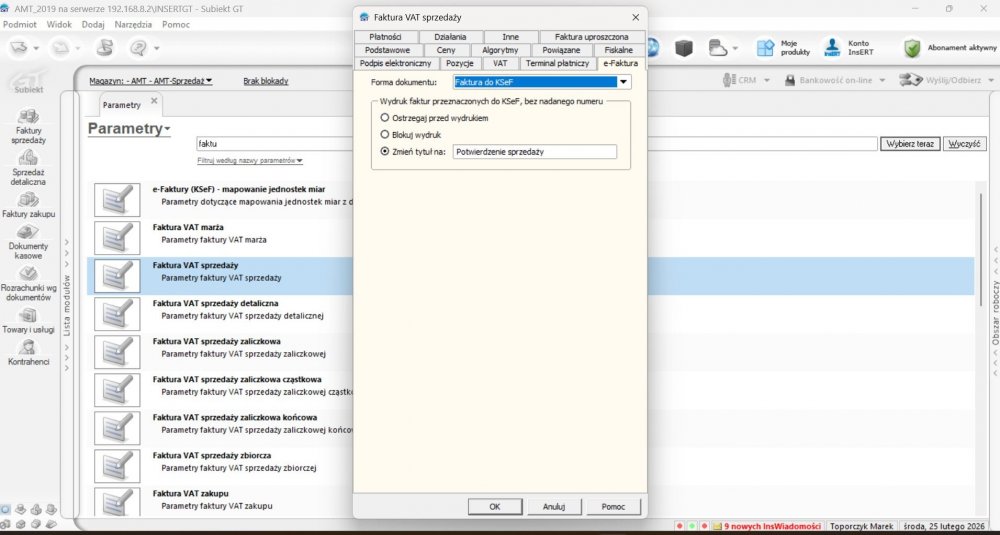Open Towary i usługi module
Image resolution: width=1000 pixels, height=535 pixels.
(x=28, y=321)
